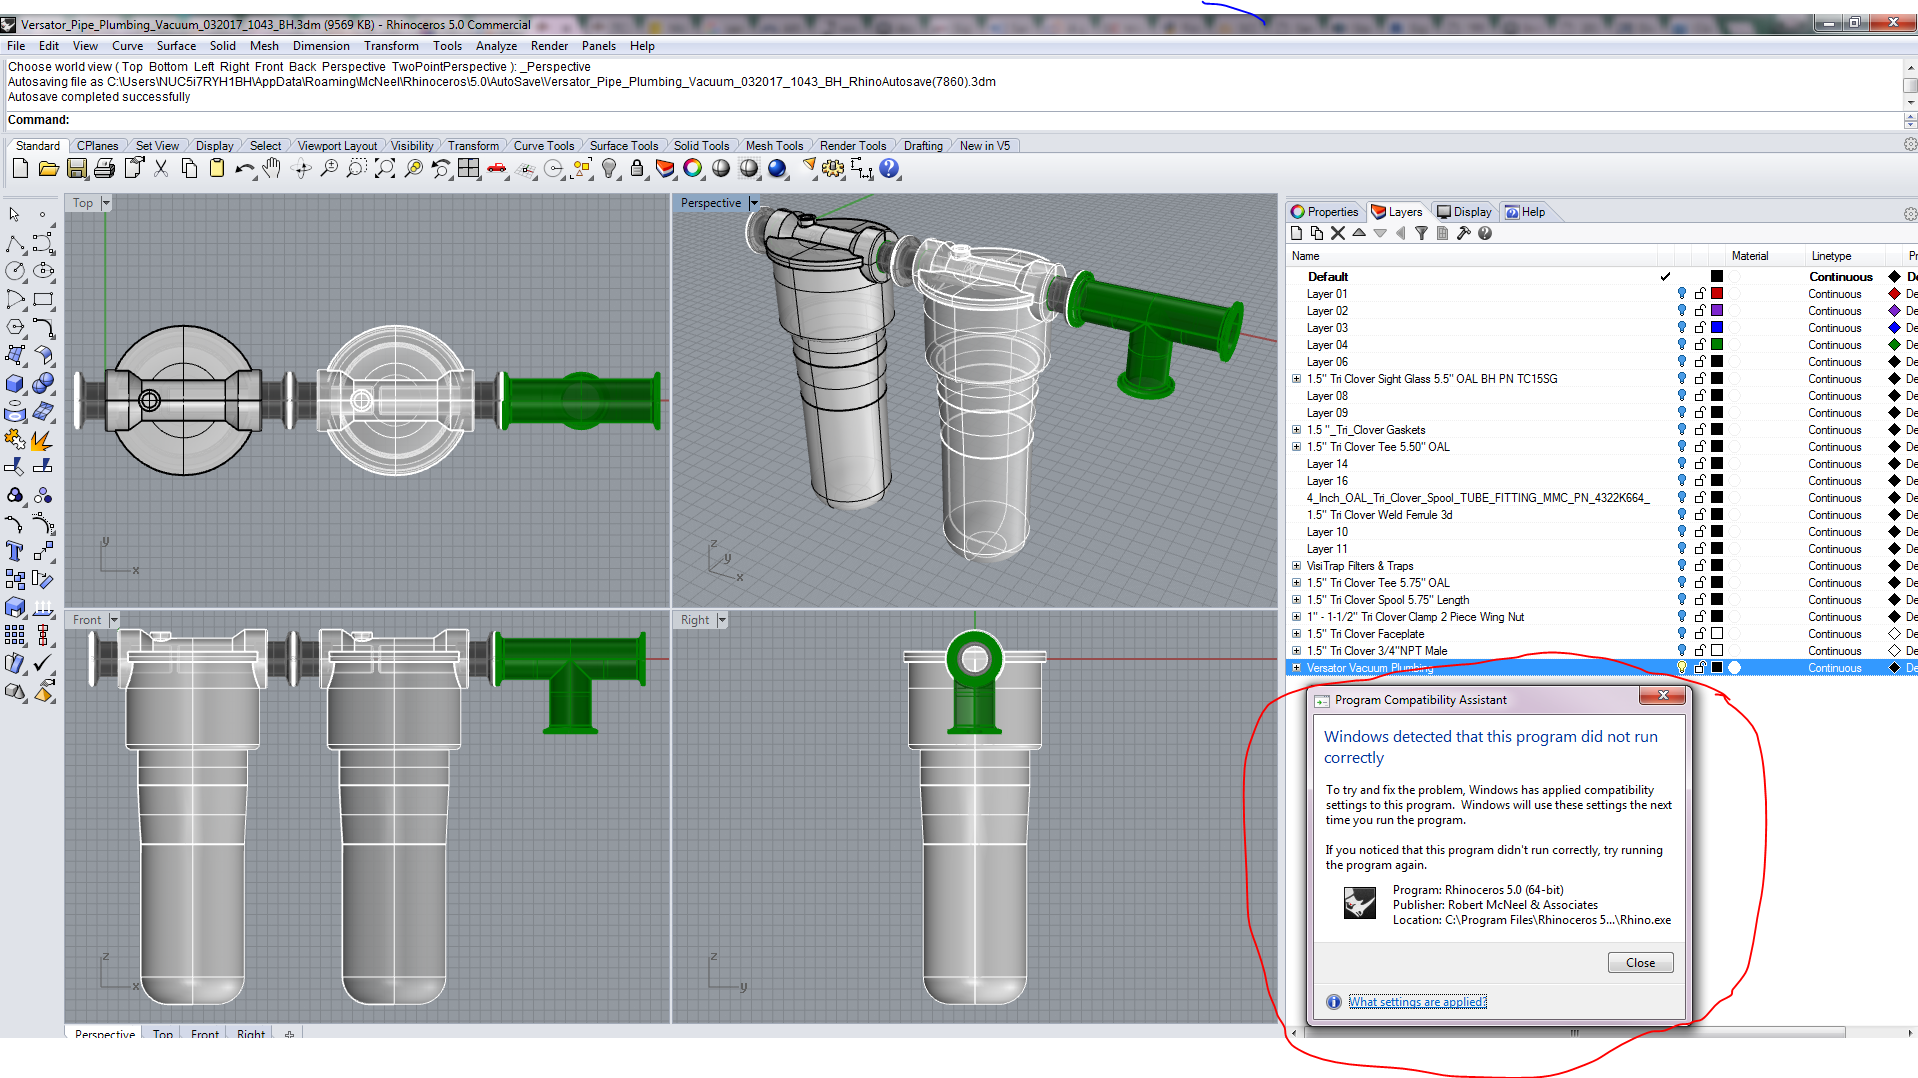
Task: Select the Pan hand tool
Action: pyautogui.click(x=272, y=169)
